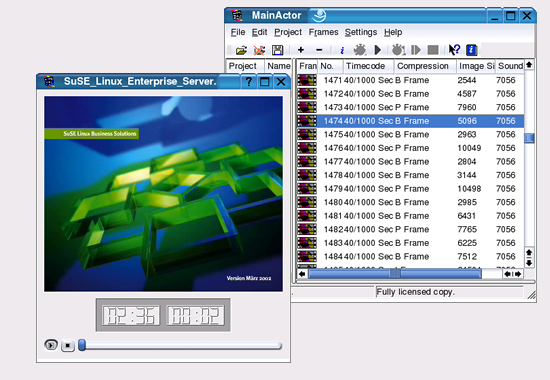Click the first gear-shaped toolbar icon
The width and height of the screenshot is (550, 380).
click(x=360, y=50)
